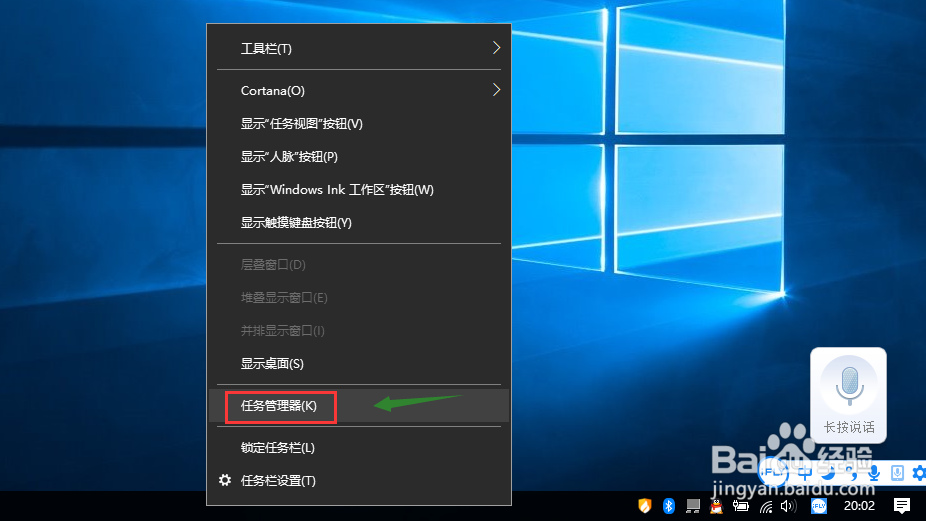The image size is (926, 521).
Task: Toggle 锁定任务栏(L) option
Action: point(358,448)
